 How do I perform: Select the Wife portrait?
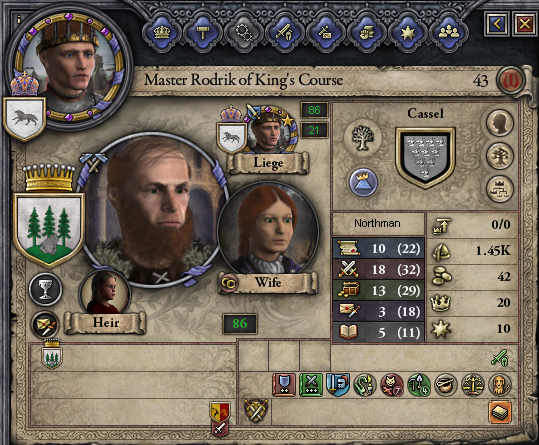tap(268, 229)
